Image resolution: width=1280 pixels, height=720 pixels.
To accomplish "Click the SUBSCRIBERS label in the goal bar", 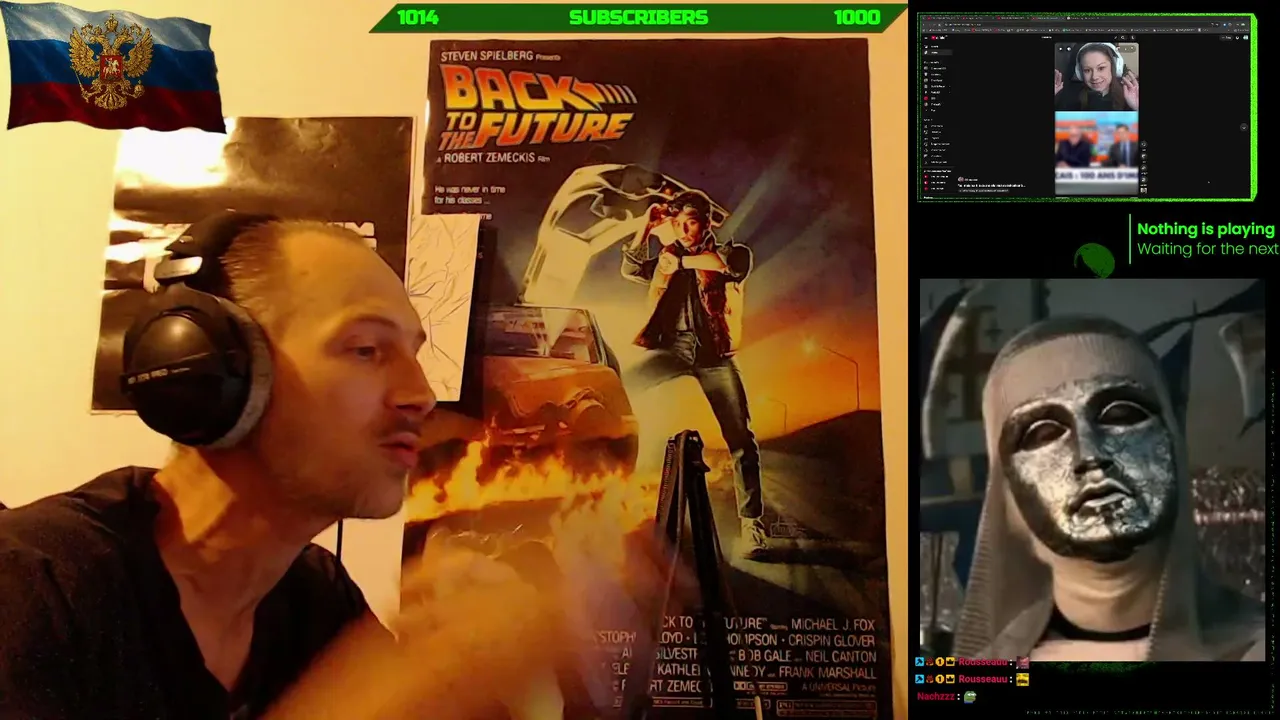I will click(x=638, y=17).
